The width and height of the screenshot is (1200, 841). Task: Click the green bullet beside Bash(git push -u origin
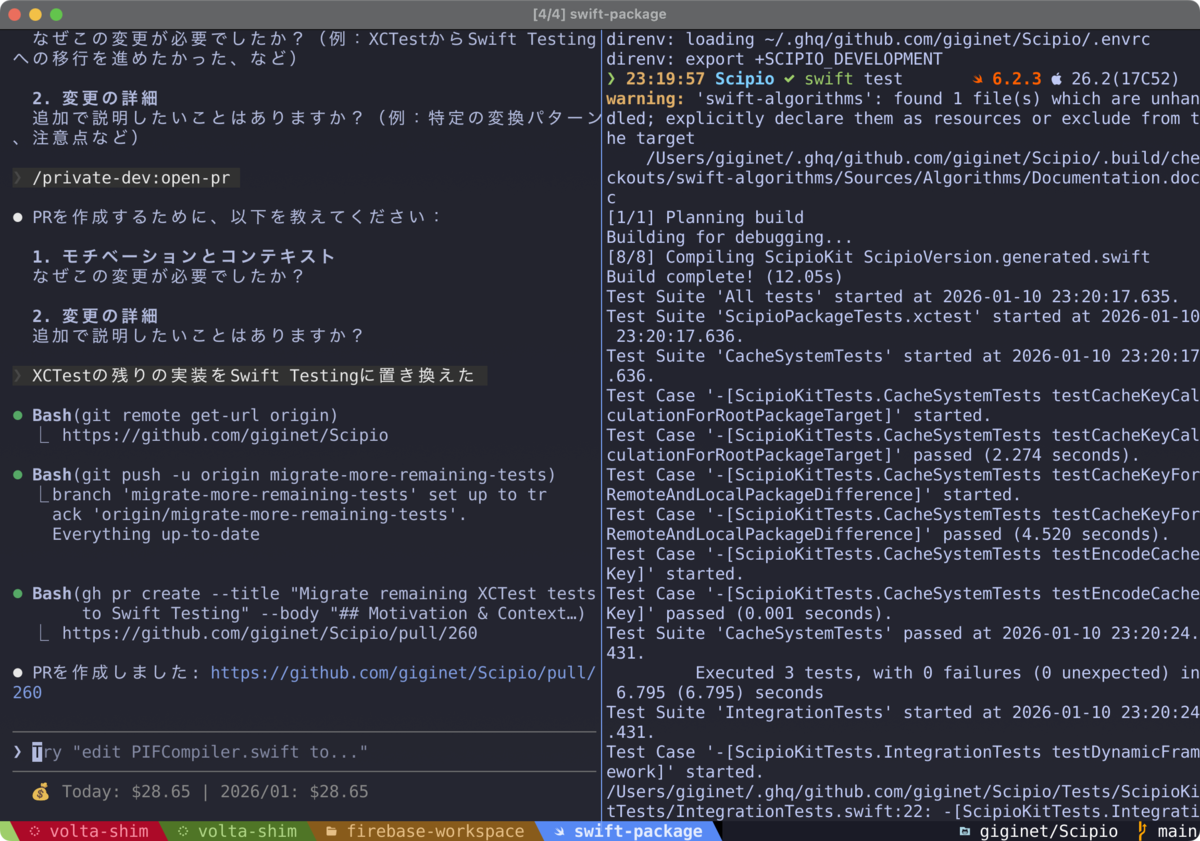click(18, 475)
